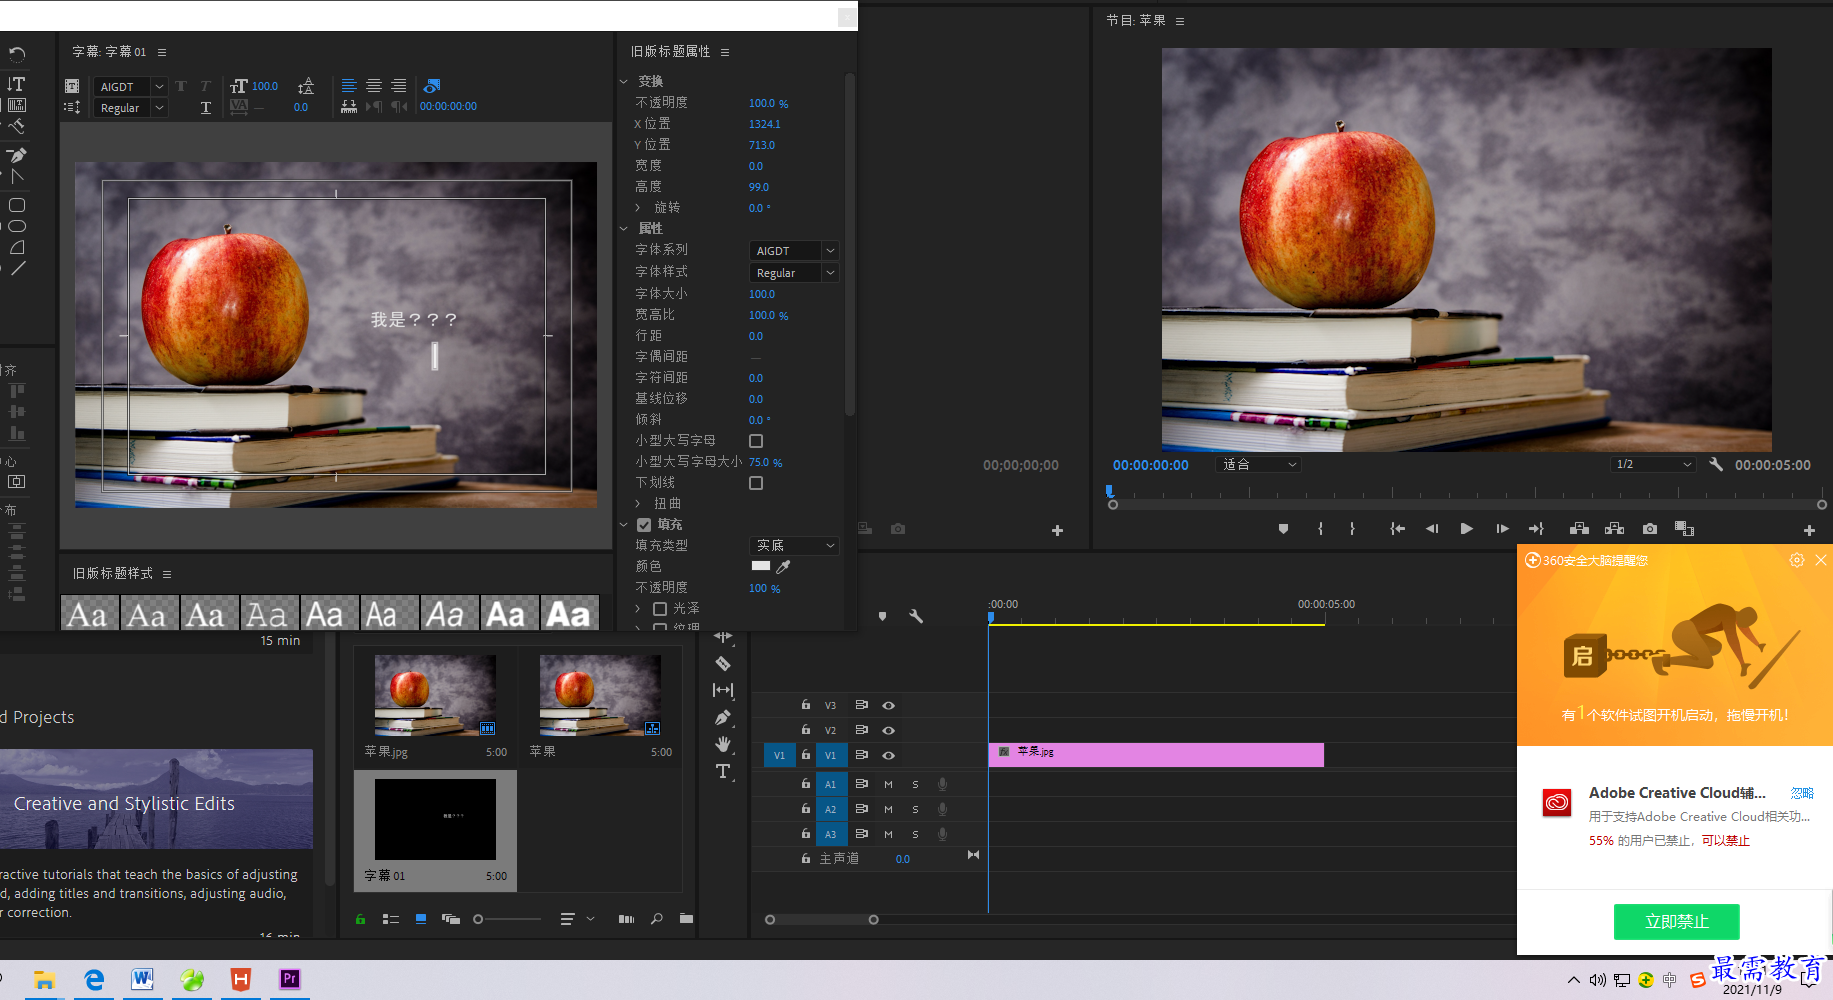Solo audio track A2
Screen dimensions: 1833x1000
tap(915, 809)
